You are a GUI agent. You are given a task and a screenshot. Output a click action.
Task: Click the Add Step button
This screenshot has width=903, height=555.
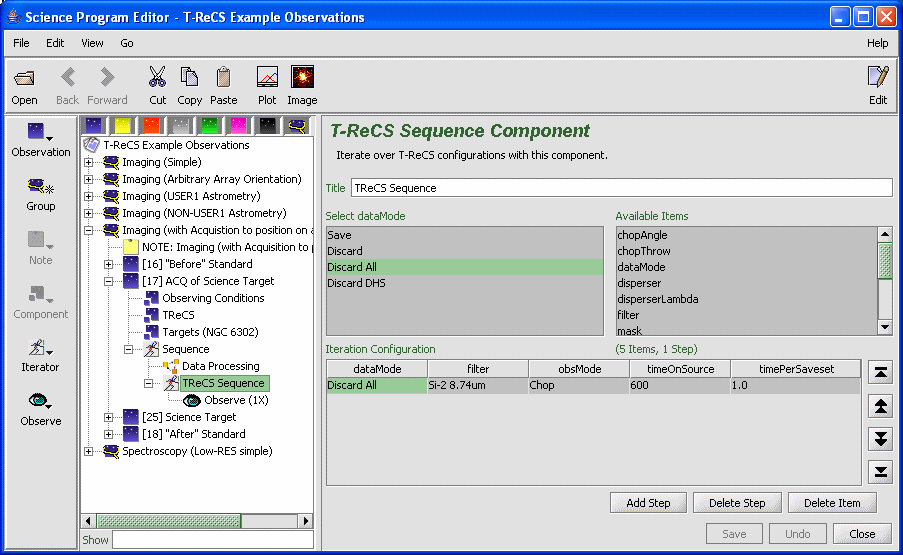pyautogui.click(x=648, y=503)
